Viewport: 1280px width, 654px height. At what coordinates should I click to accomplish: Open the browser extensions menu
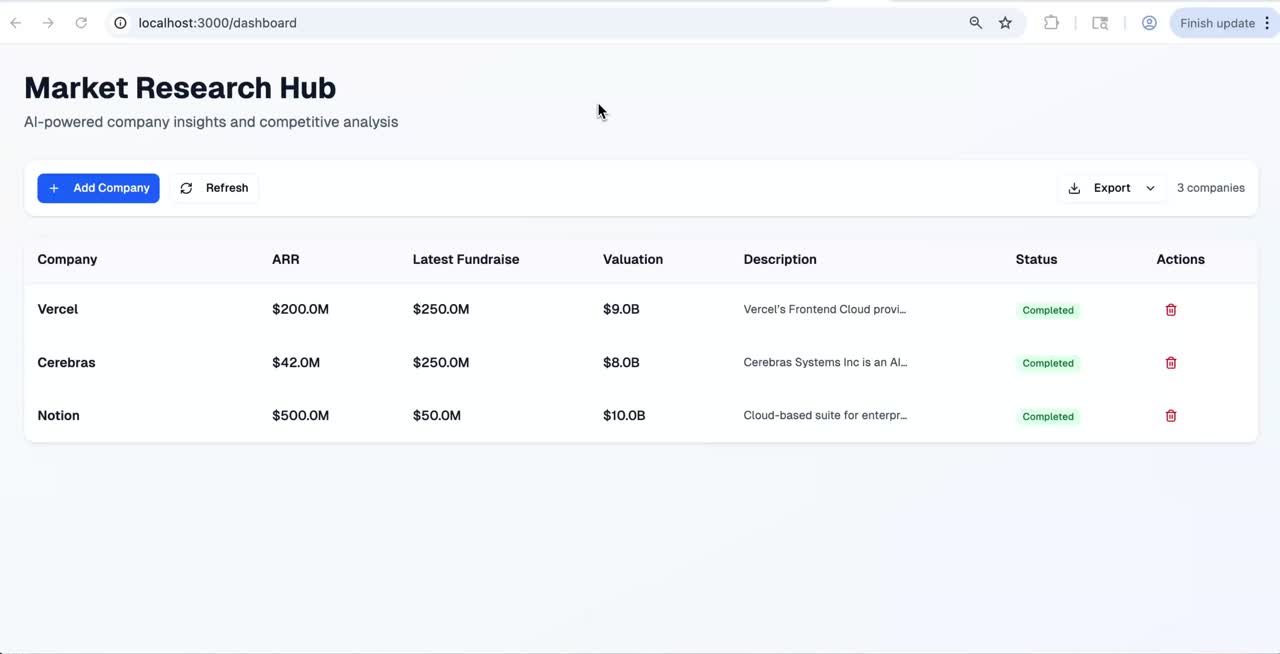1051,23
